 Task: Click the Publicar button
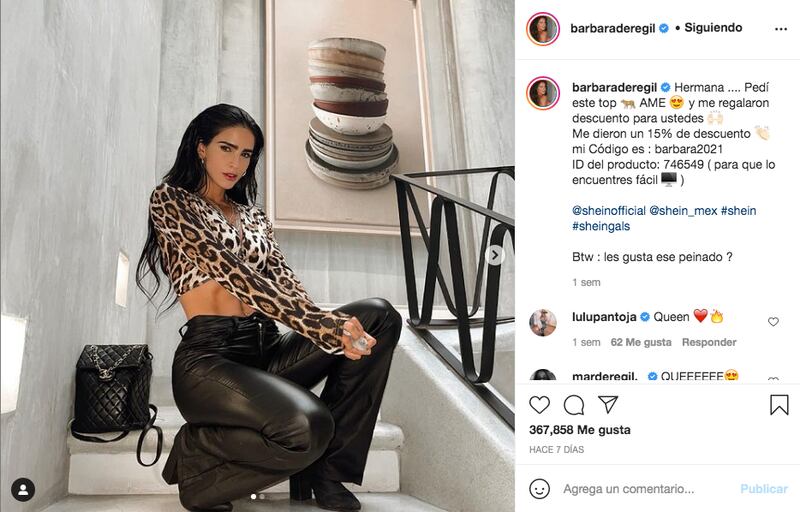764,489
